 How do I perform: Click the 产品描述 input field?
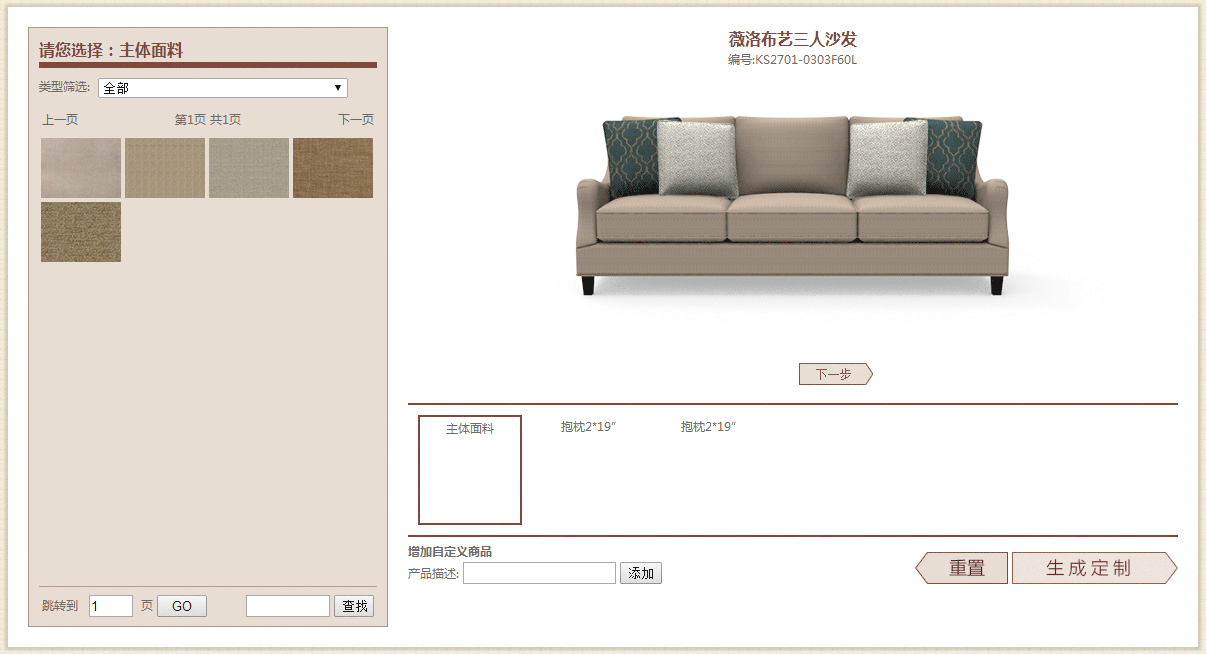tap(539, 573)
